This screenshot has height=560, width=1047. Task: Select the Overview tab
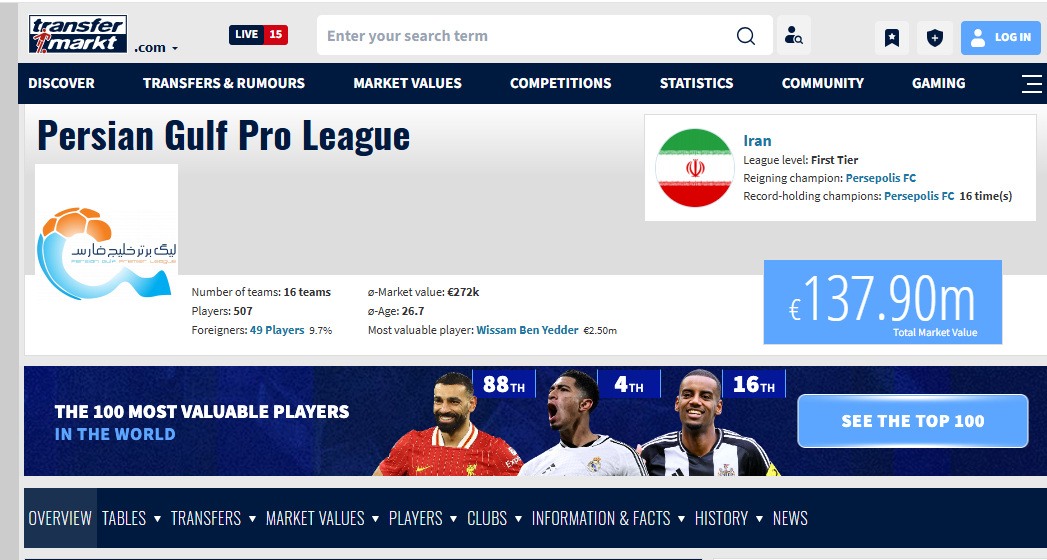(60, 518)
